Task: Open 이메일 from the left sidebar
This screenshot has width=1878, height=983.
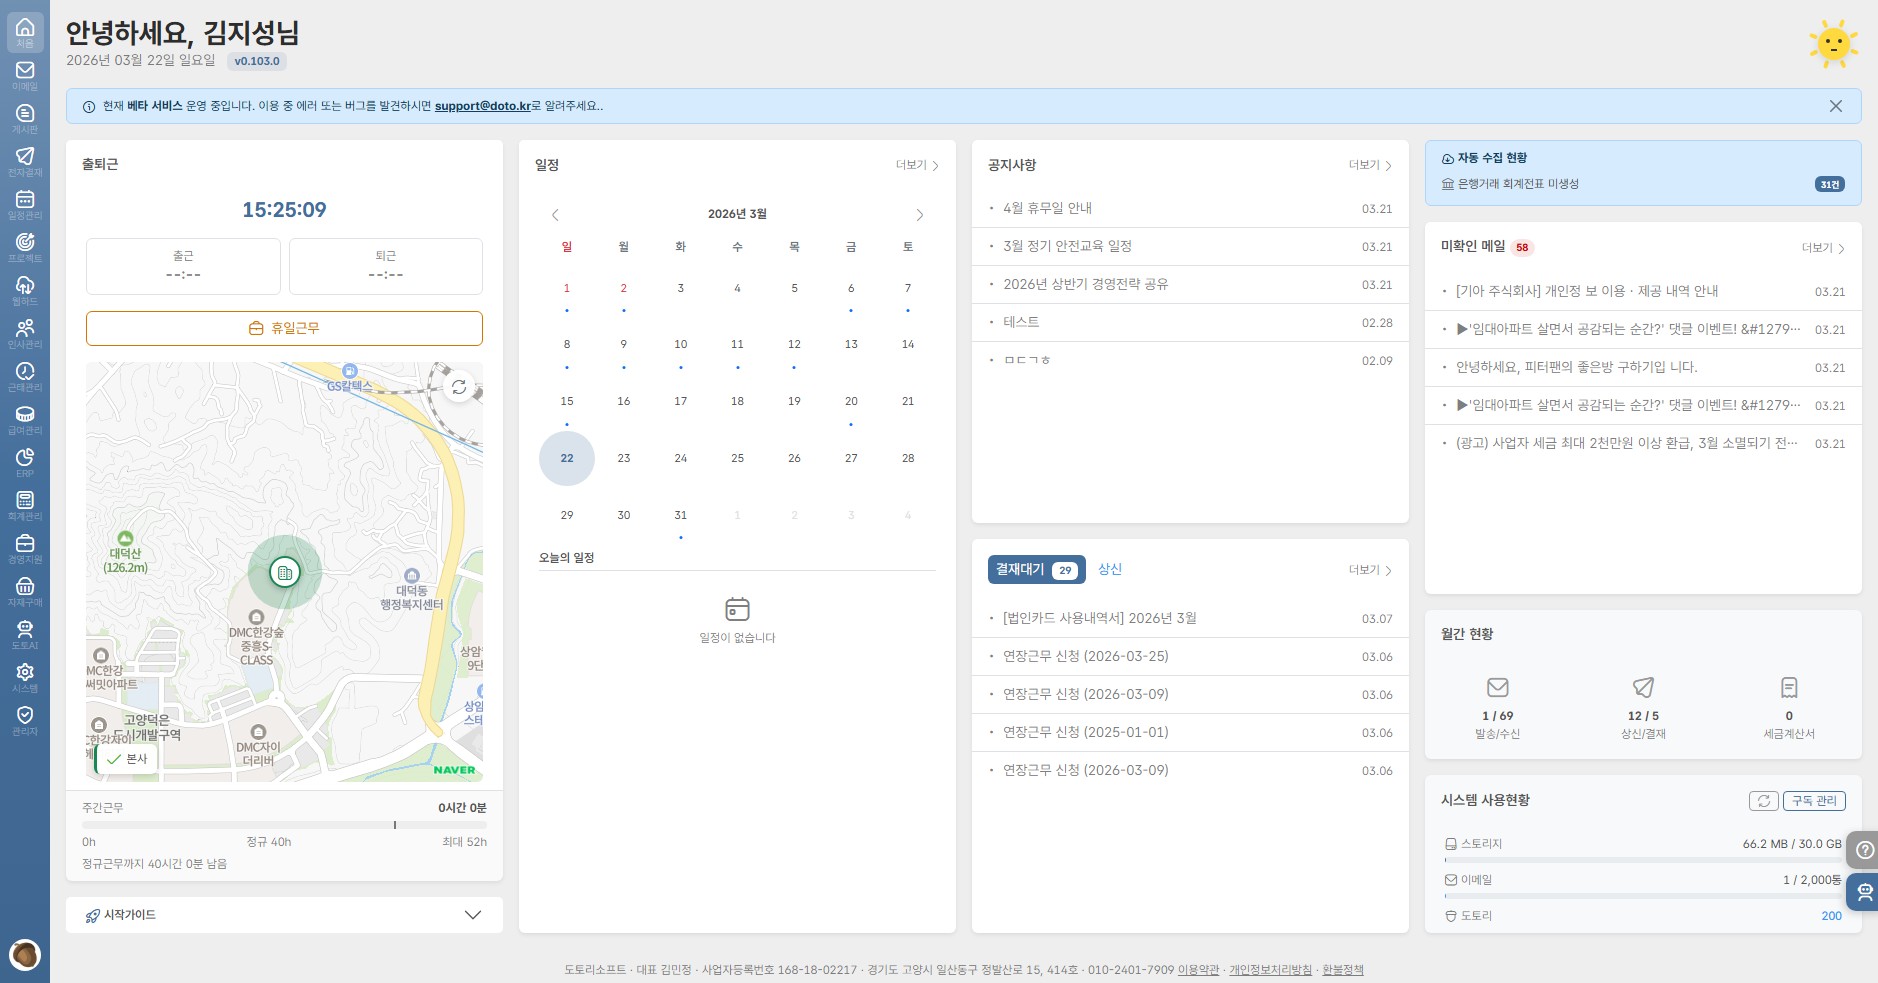Action: point(25,75)
